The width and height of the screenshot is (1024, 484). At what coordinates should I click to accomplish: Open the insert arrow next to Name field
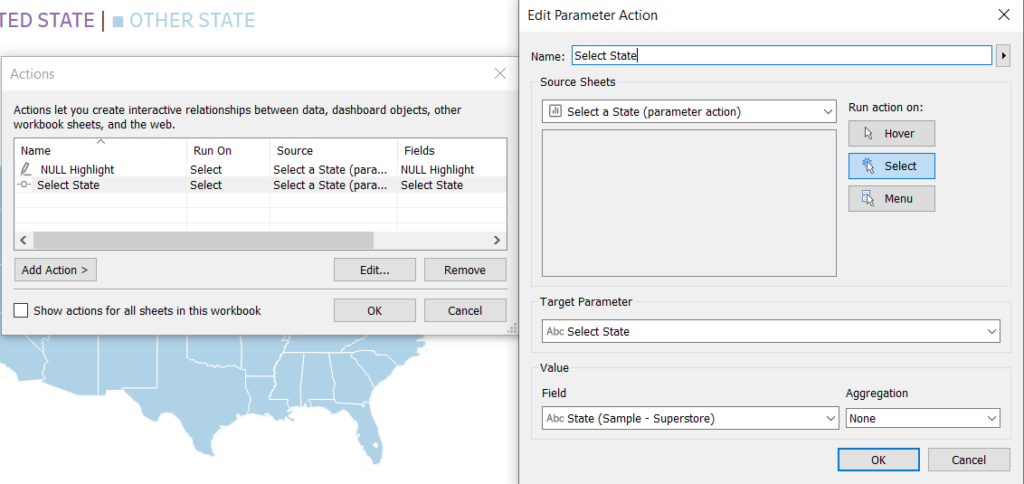(x=1004, y=56)
